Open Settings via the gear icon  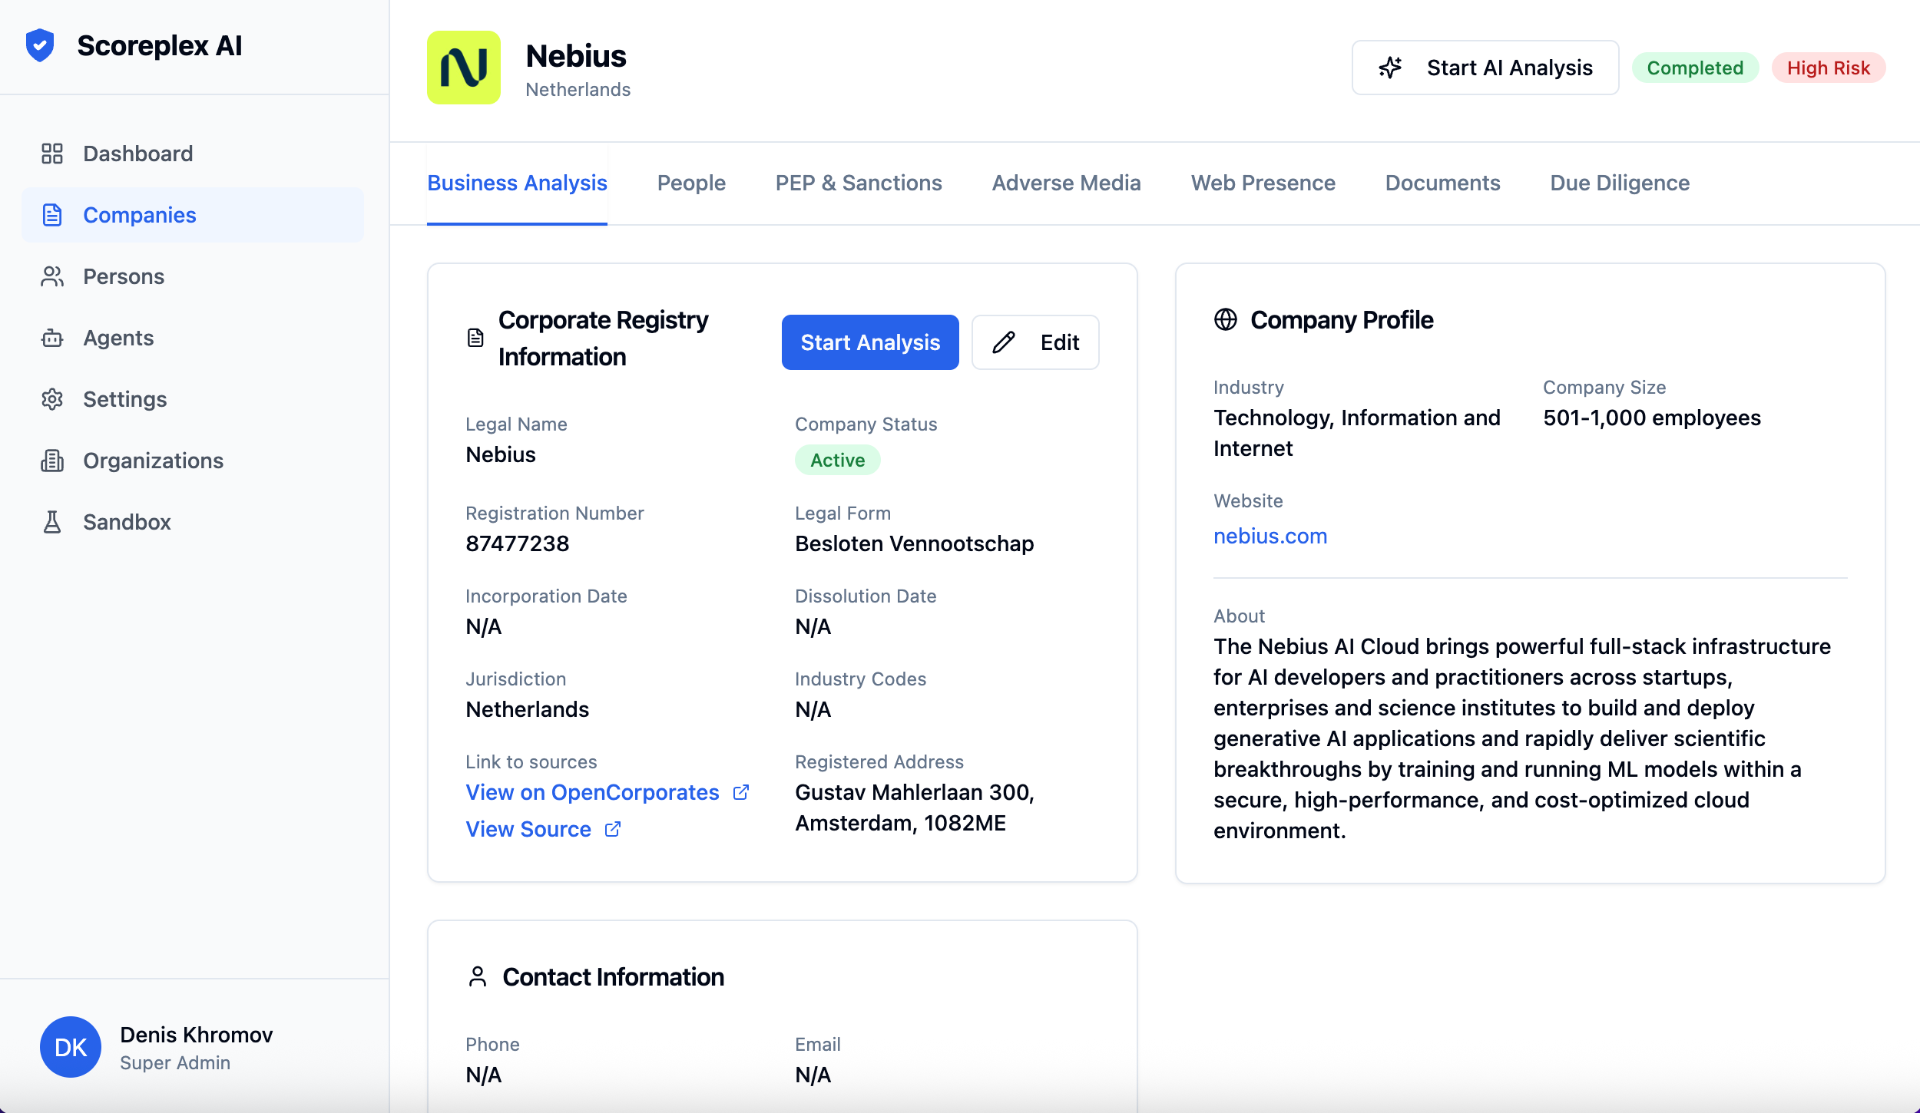(52, 399)
